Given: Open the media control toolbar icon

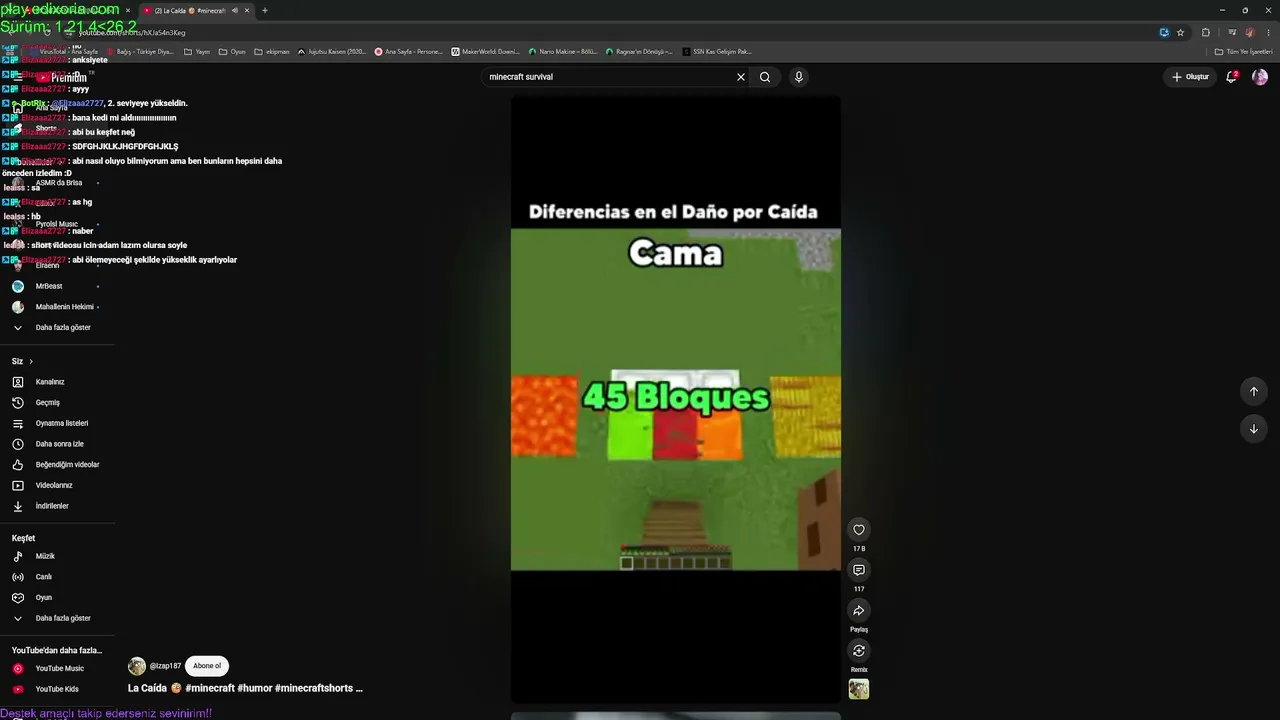Looking at the screenshot, I should click(1232, 32).
